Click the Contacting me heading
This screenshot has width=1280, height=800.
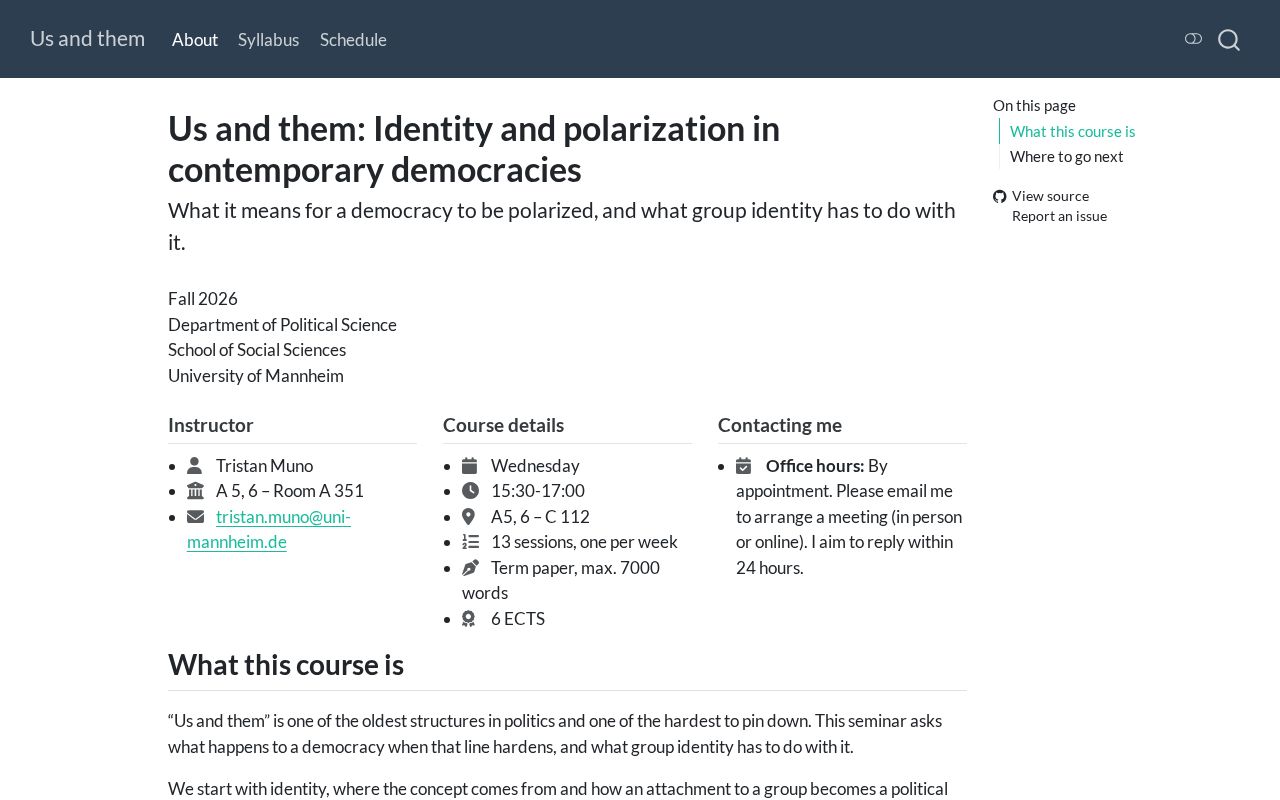[x=780, y=425]
